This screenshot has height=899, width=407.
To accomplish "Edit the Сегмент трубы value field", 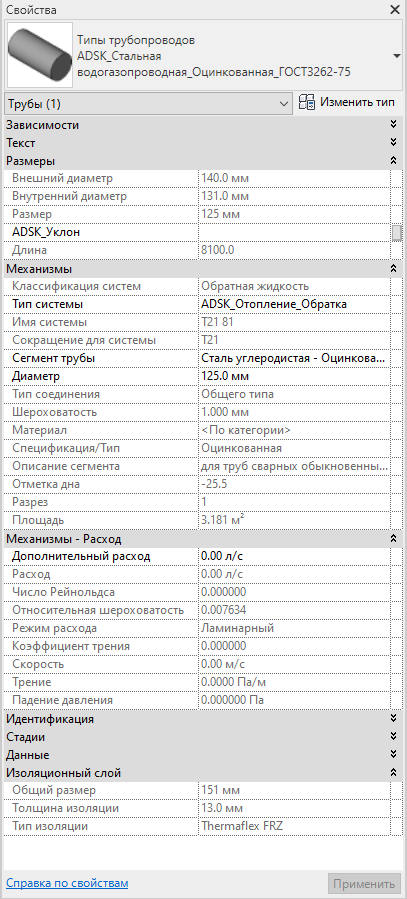I will tap(293, 358).
